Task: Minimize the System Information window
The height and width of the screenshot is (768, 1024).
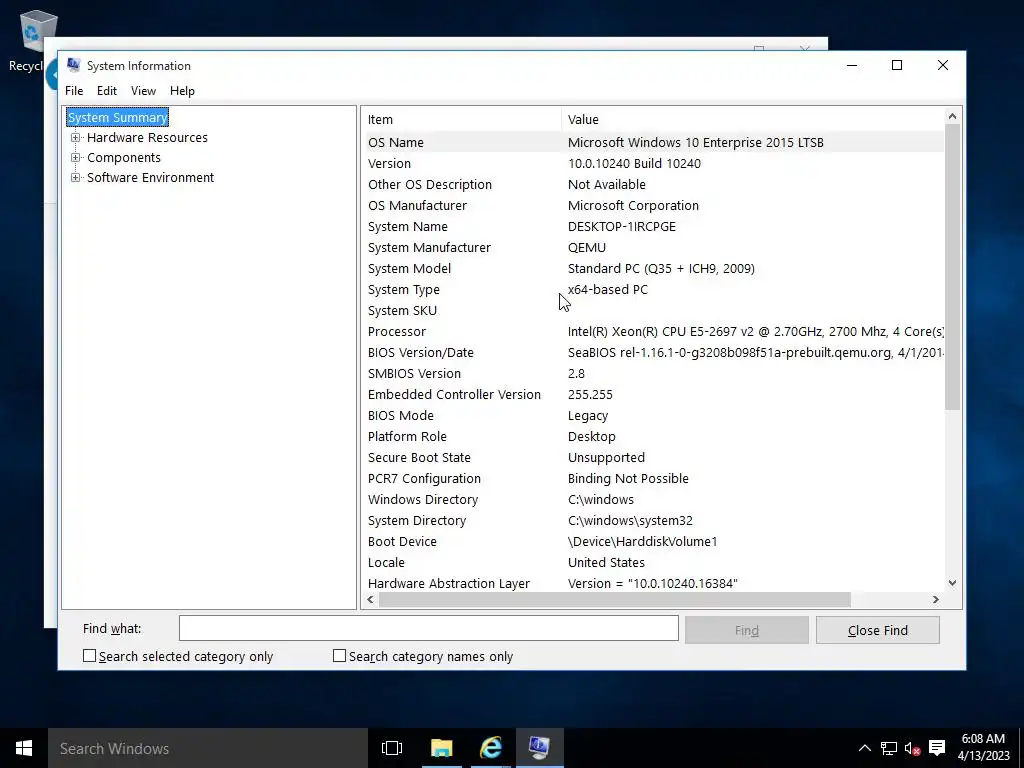Action: (852, 65)
